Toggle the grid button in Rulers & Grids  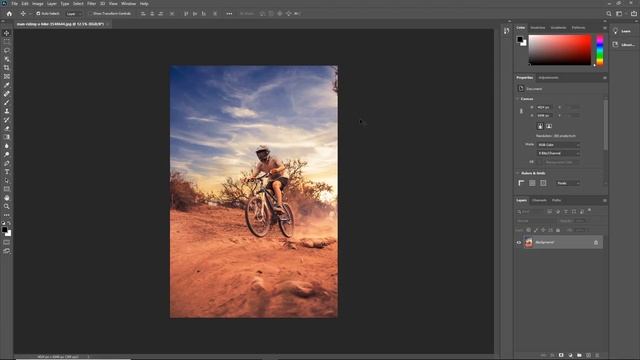click(532, 183)
